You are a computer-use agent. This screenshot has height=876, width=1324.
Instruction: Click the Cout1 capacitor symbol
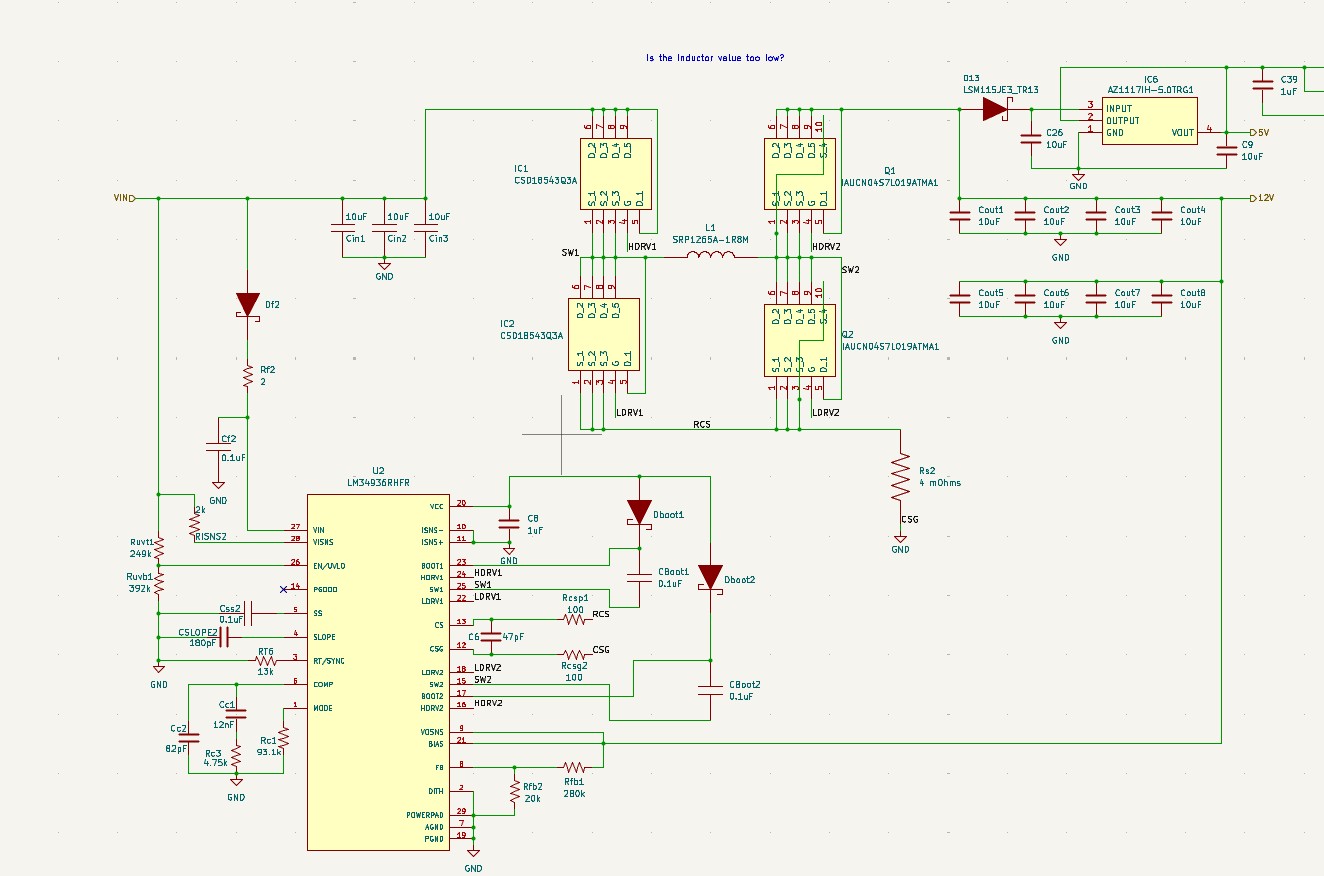coord(960,215)
